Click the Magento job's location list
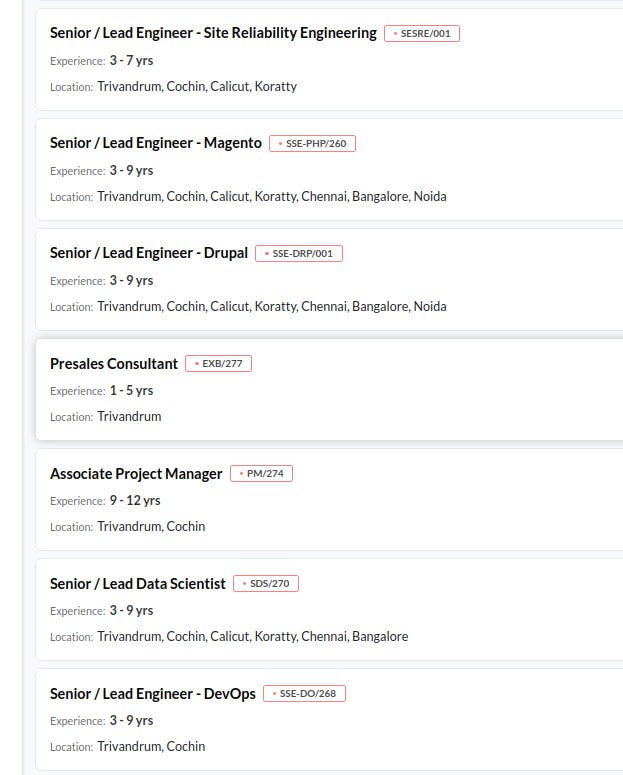This screenshot has width=623, height=775. click(x=272, y=197)
